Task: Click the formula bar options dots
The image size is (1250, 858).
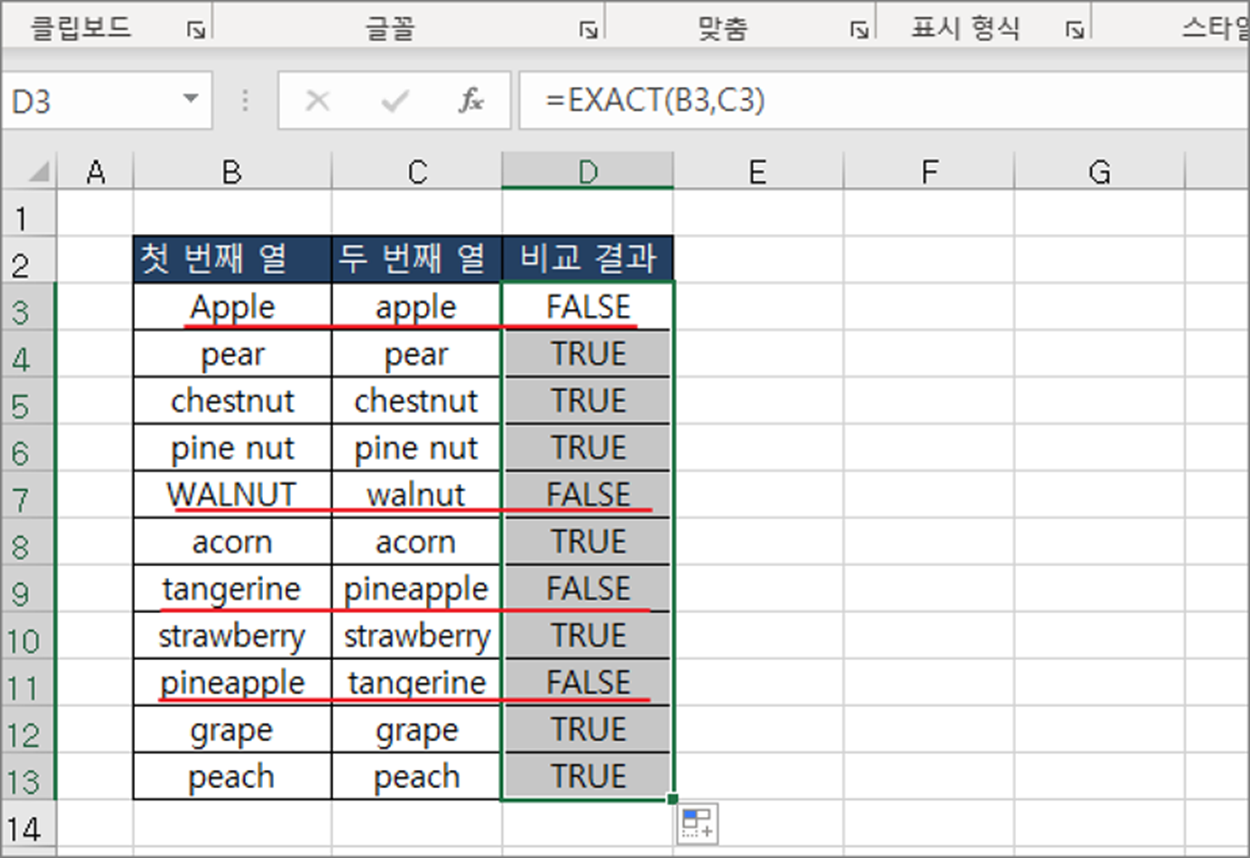Action: (245, 100)
